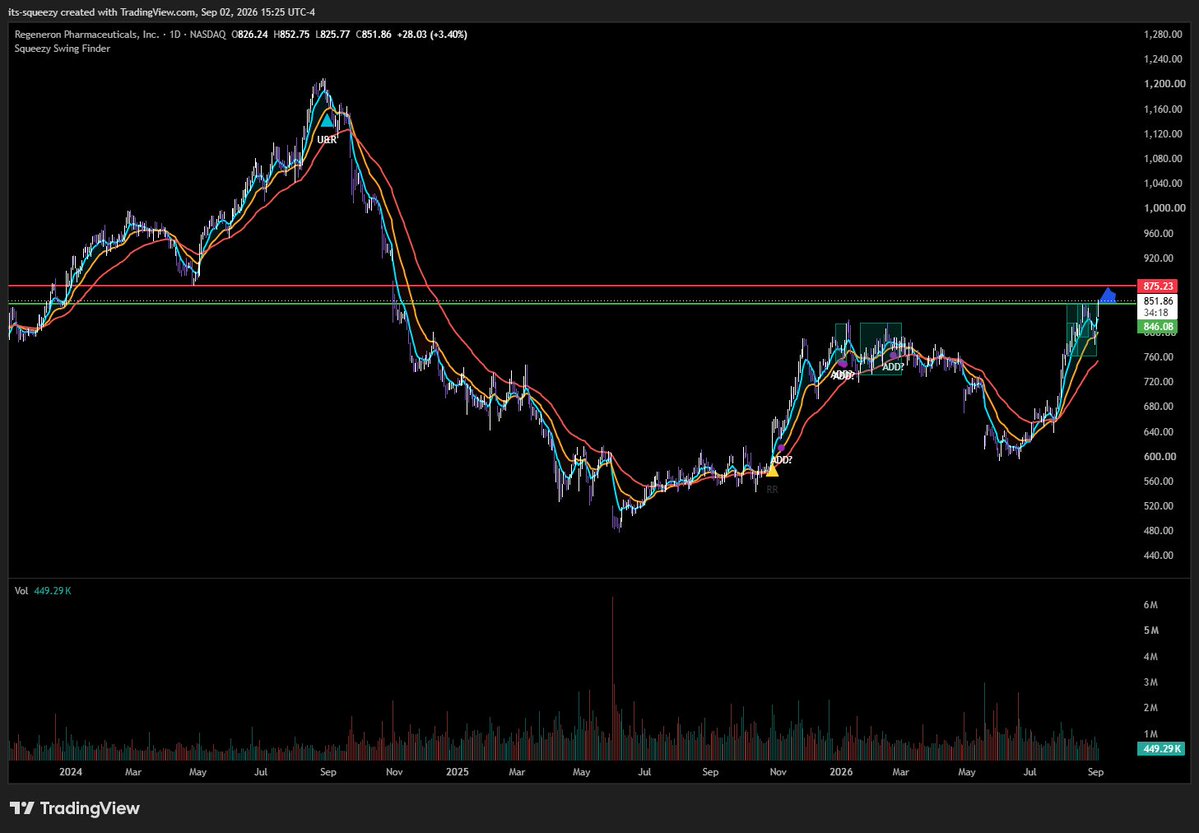Screen dimensions: 1199x833
Task: Click the O826.24 open value
Action: 251,34
